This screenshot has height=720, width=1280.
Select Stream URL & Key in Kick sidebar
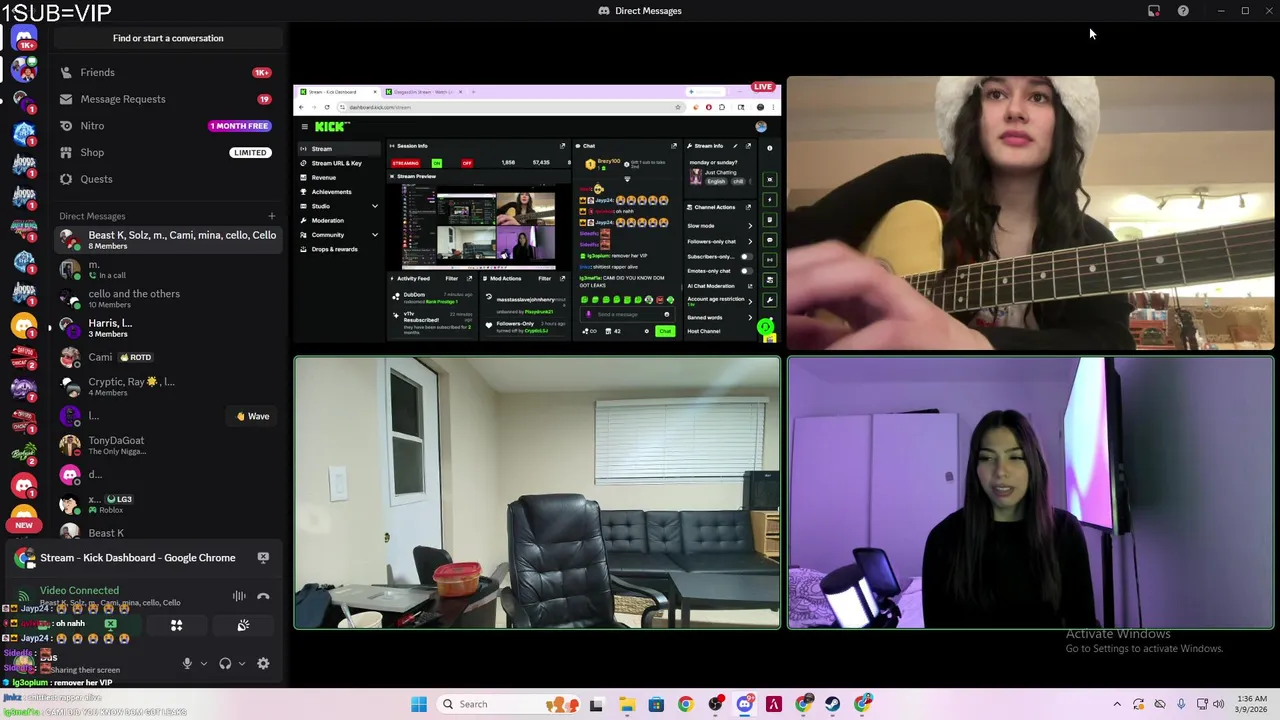337,163
